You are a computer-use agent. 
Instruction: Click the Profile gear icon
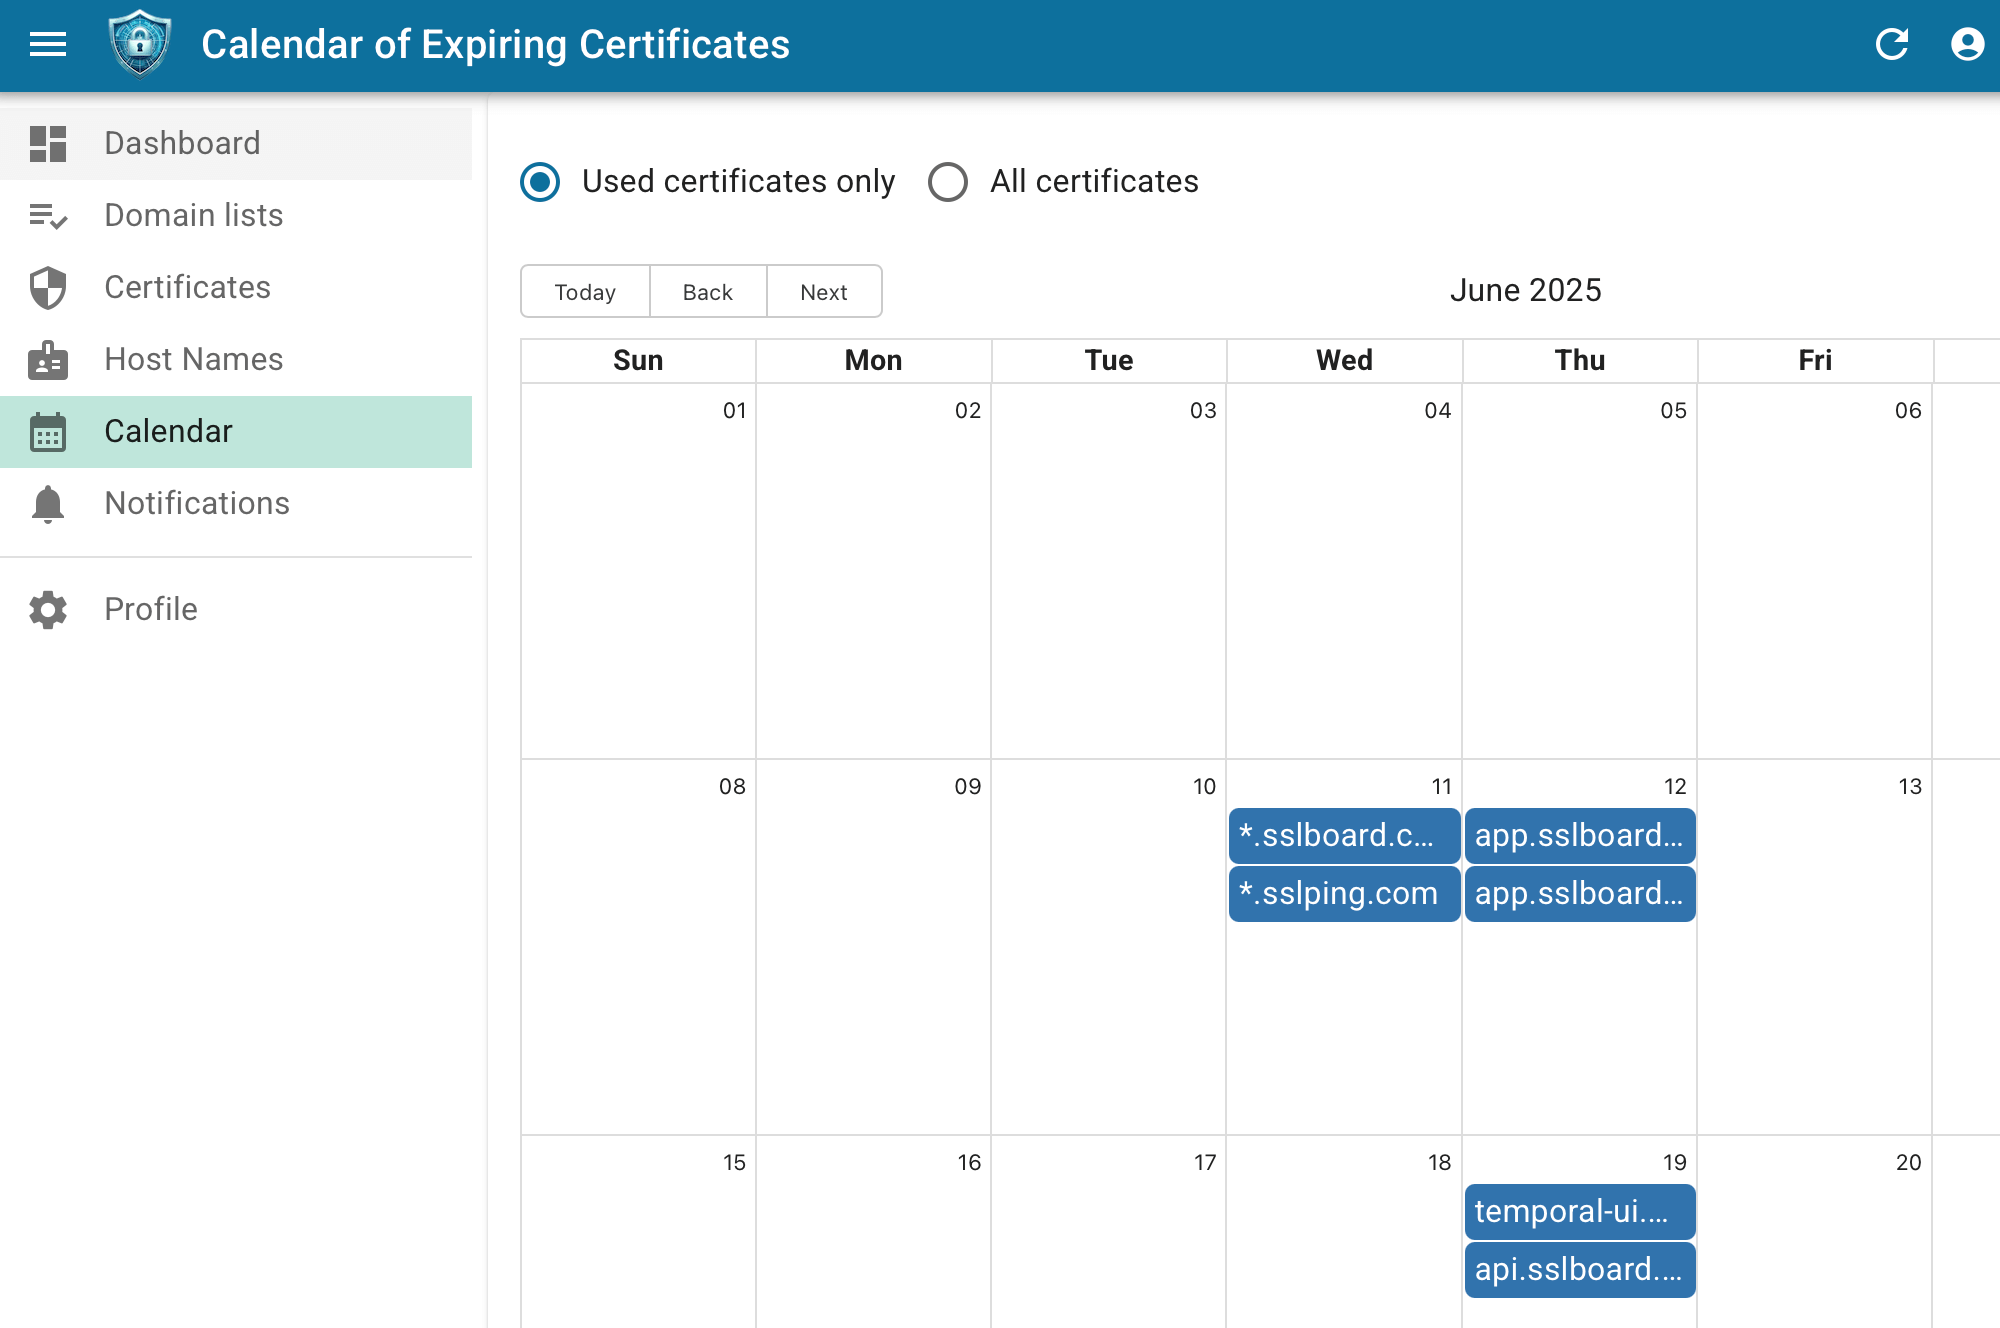(47, 609)
